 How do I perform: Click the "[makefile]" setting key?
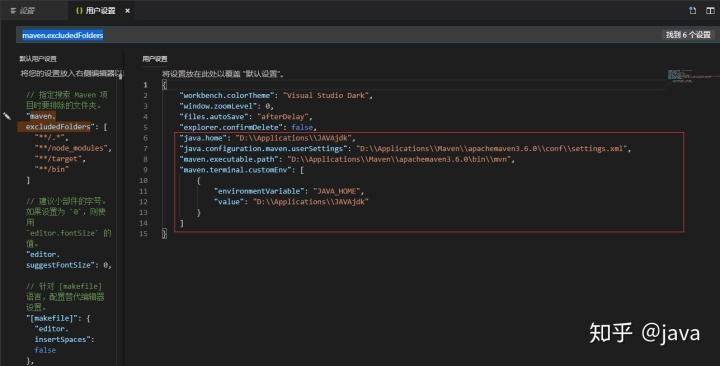point(53,318)
